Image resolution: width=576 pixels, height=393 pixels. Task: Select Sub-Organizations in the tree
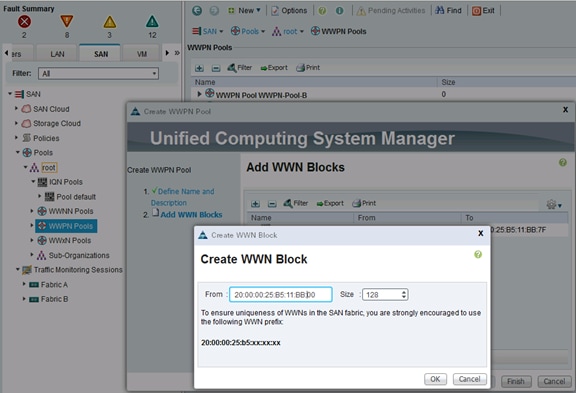click(79, 255)
